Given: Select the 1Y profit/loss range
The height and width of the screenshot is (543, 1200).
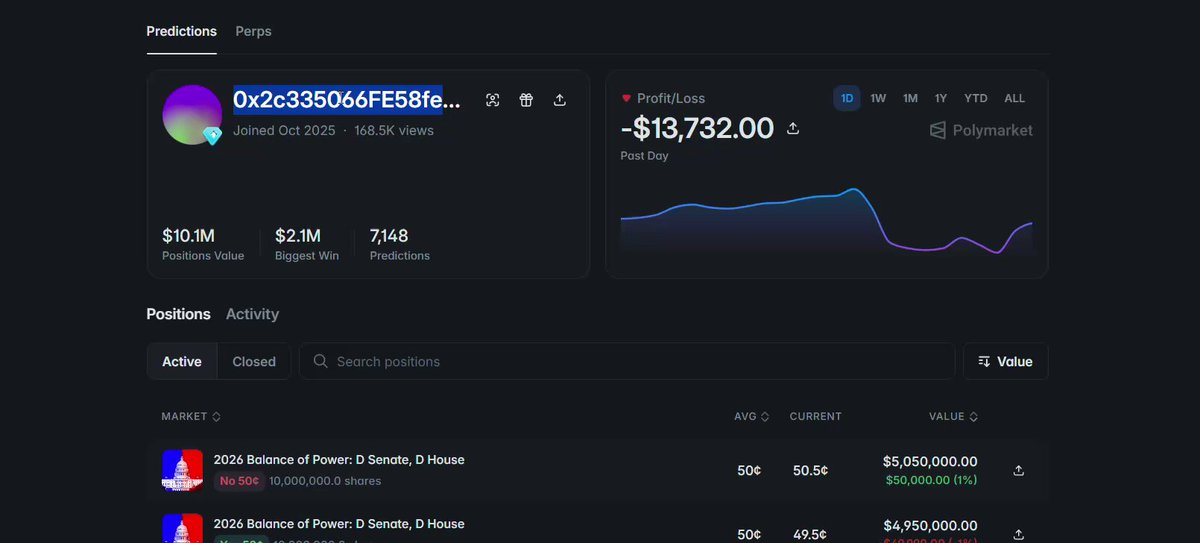Looking at the screenshot, I should click(x=941, y=98).
